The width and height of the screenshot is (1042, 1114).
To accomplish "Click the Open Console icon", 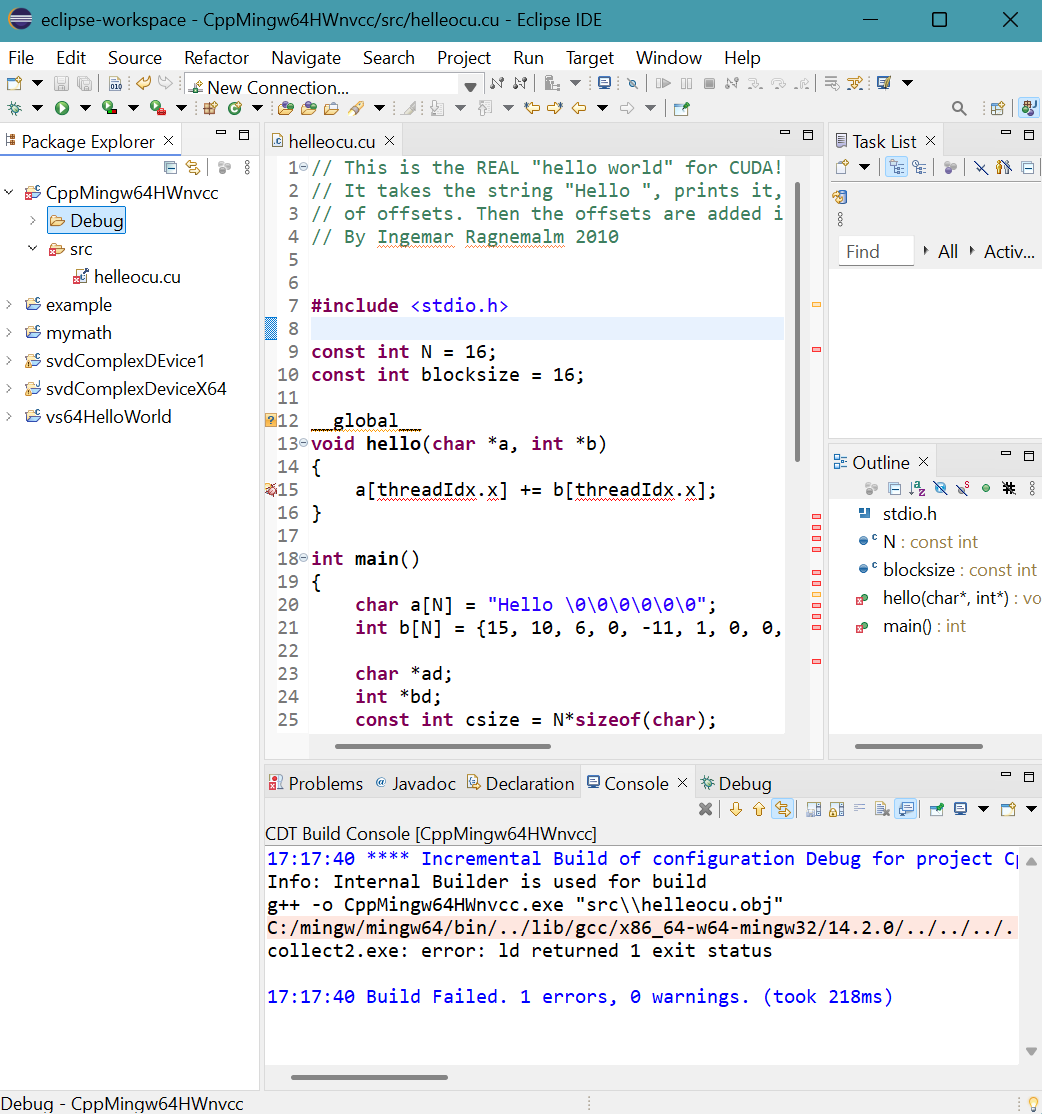I will click(x=1008, y=809).
